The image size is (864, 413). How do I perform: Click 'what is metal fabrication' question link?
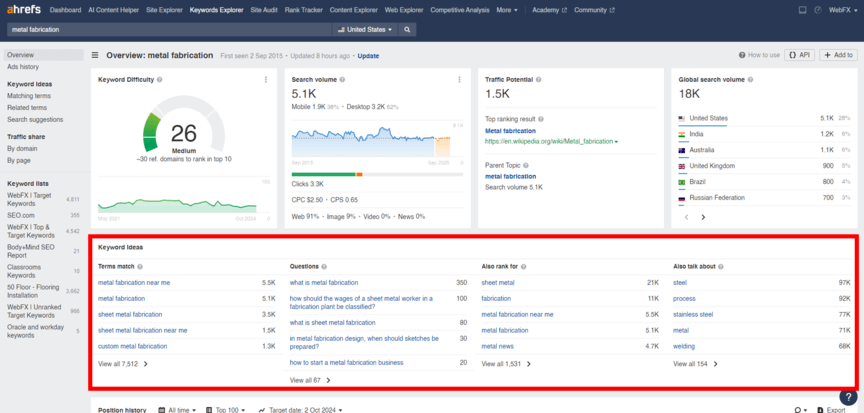[x=324, y=282]
